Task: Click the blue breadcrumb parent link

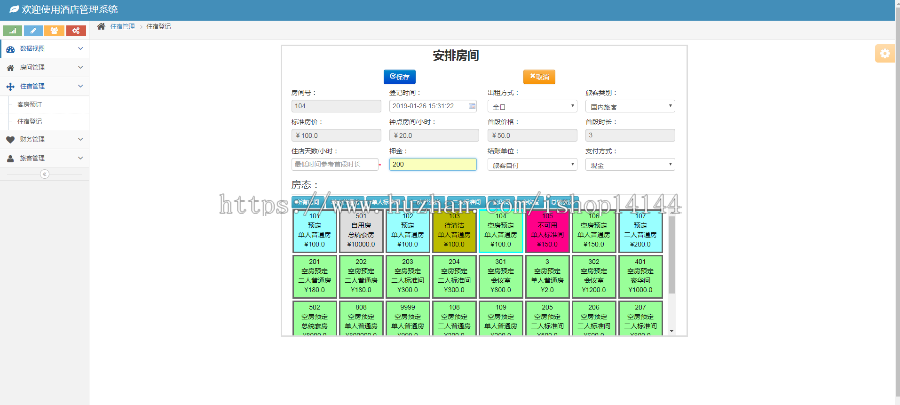Action: (123, 26)
